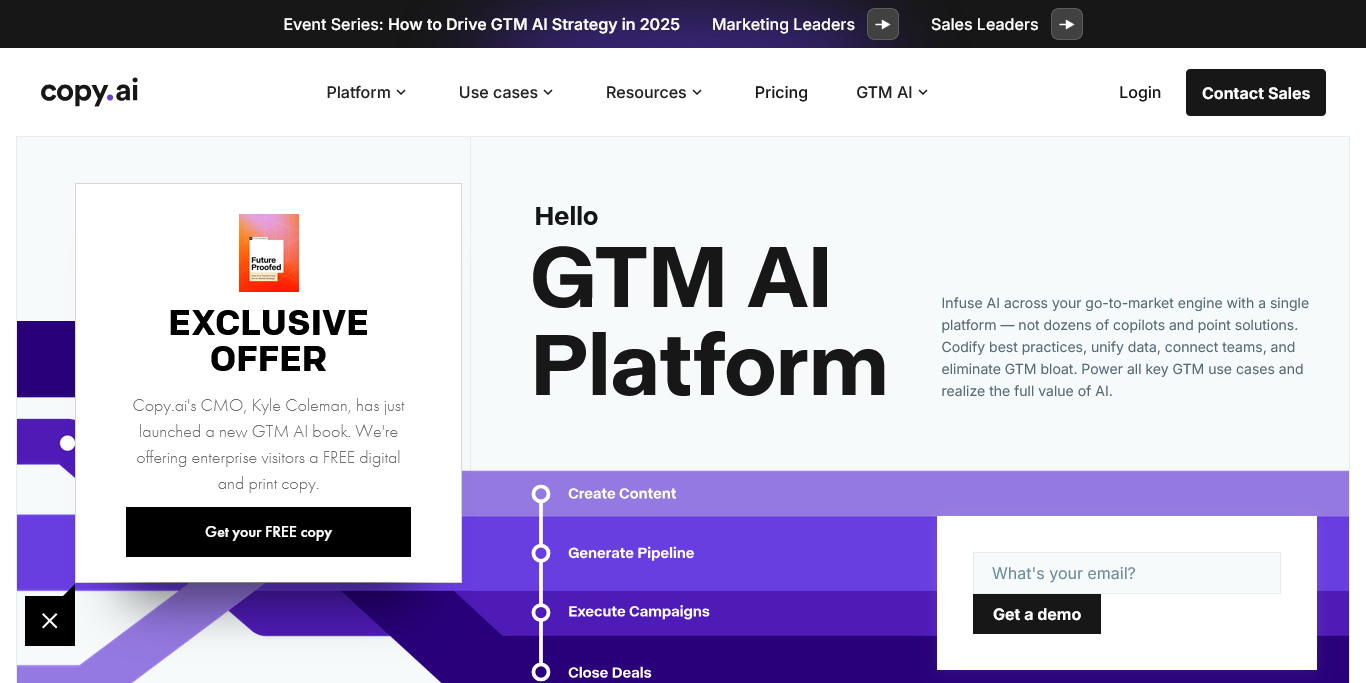Focus the What's your email field

point(1127,573)
